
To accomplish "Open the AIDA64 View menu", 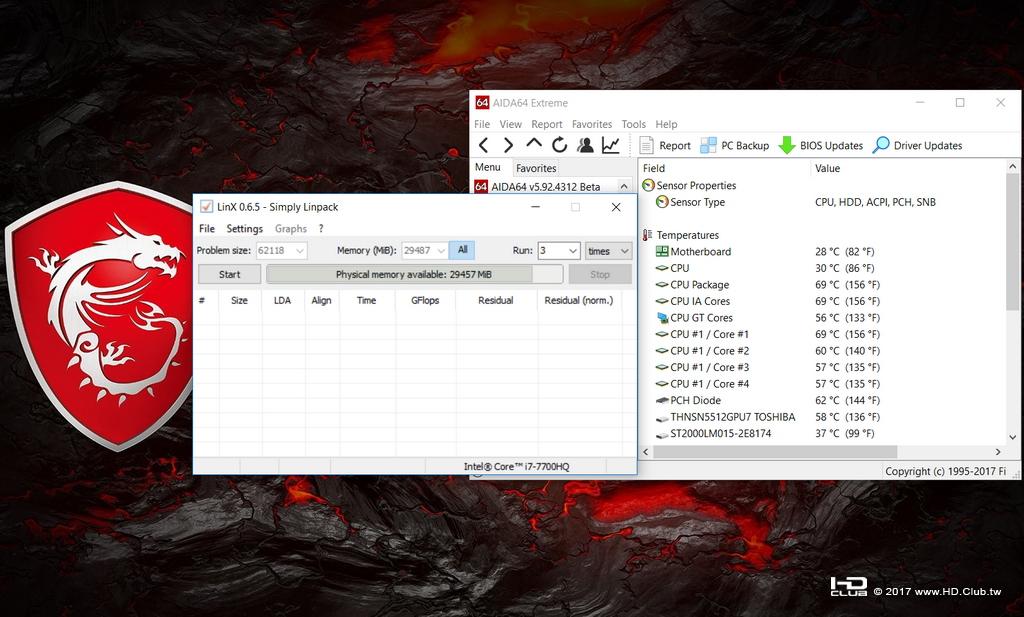I will click(x=511, y=124).
